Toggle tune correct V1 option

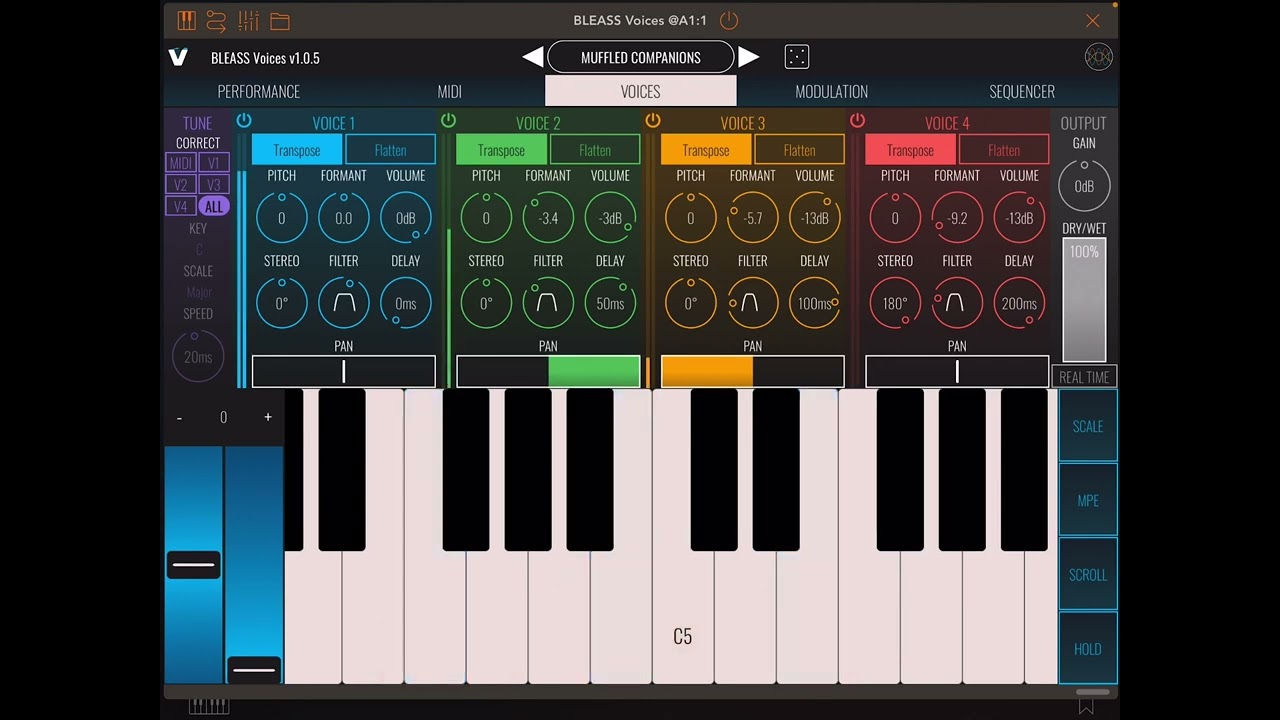click(x=214, y=163)
